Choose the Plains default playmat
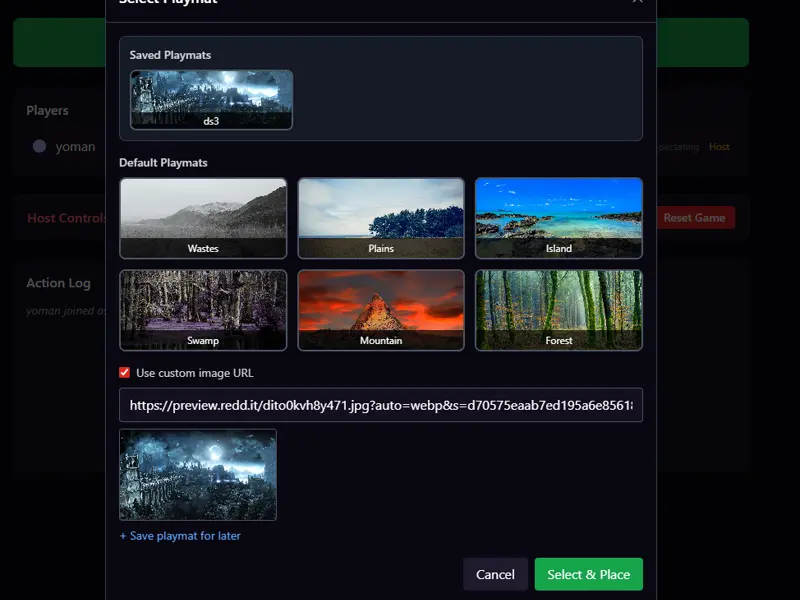The width and height of the screenshot is (800, 600). point(381,218)
